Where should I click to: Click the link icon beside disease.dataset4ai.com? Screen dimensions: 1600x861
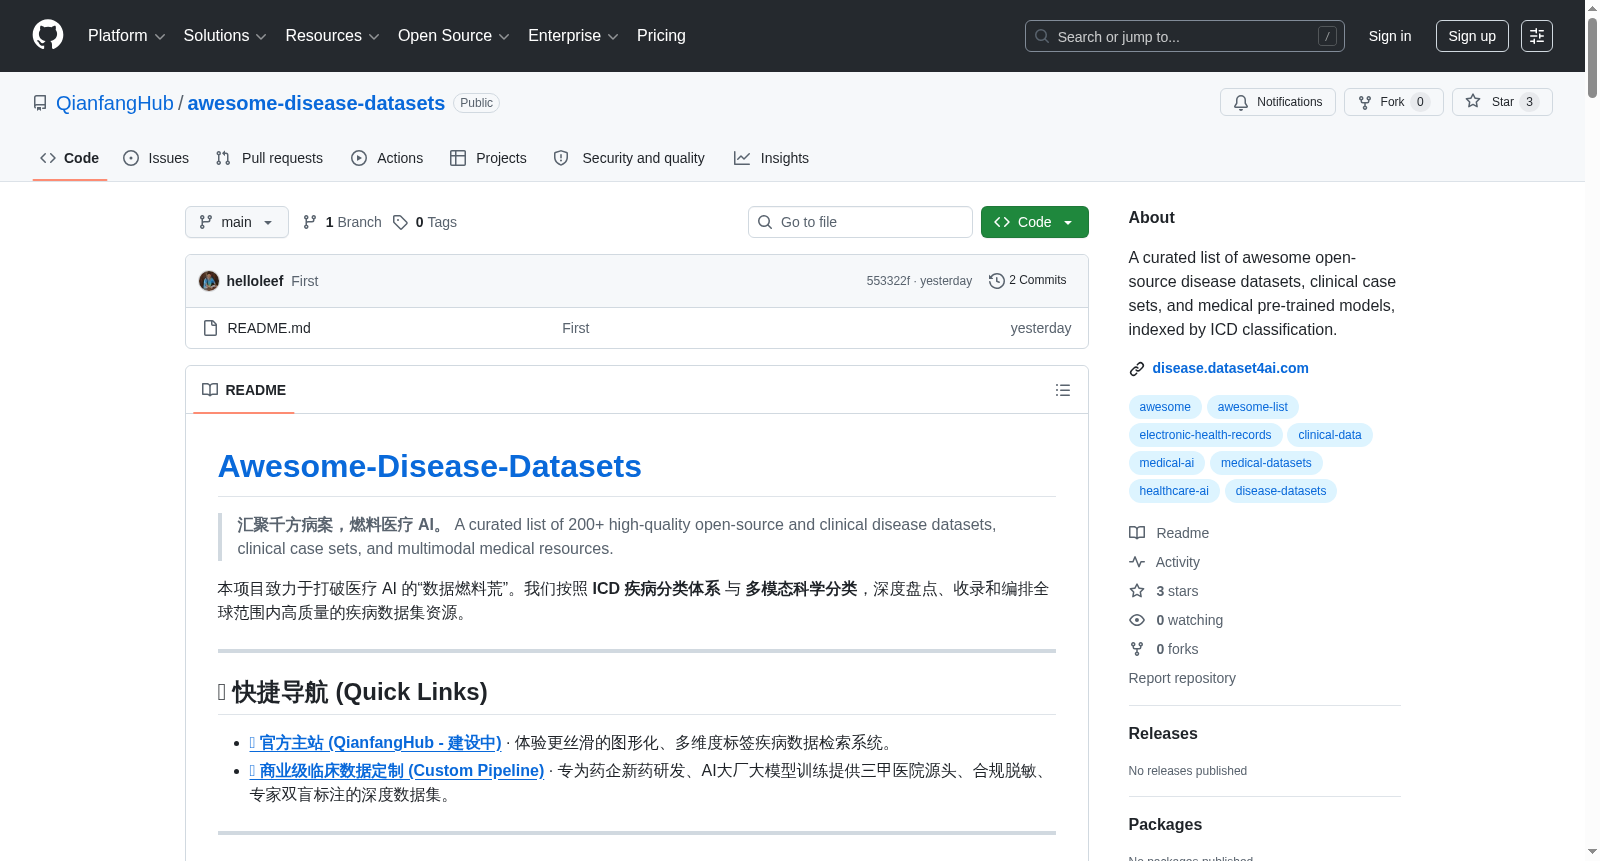1137,369
